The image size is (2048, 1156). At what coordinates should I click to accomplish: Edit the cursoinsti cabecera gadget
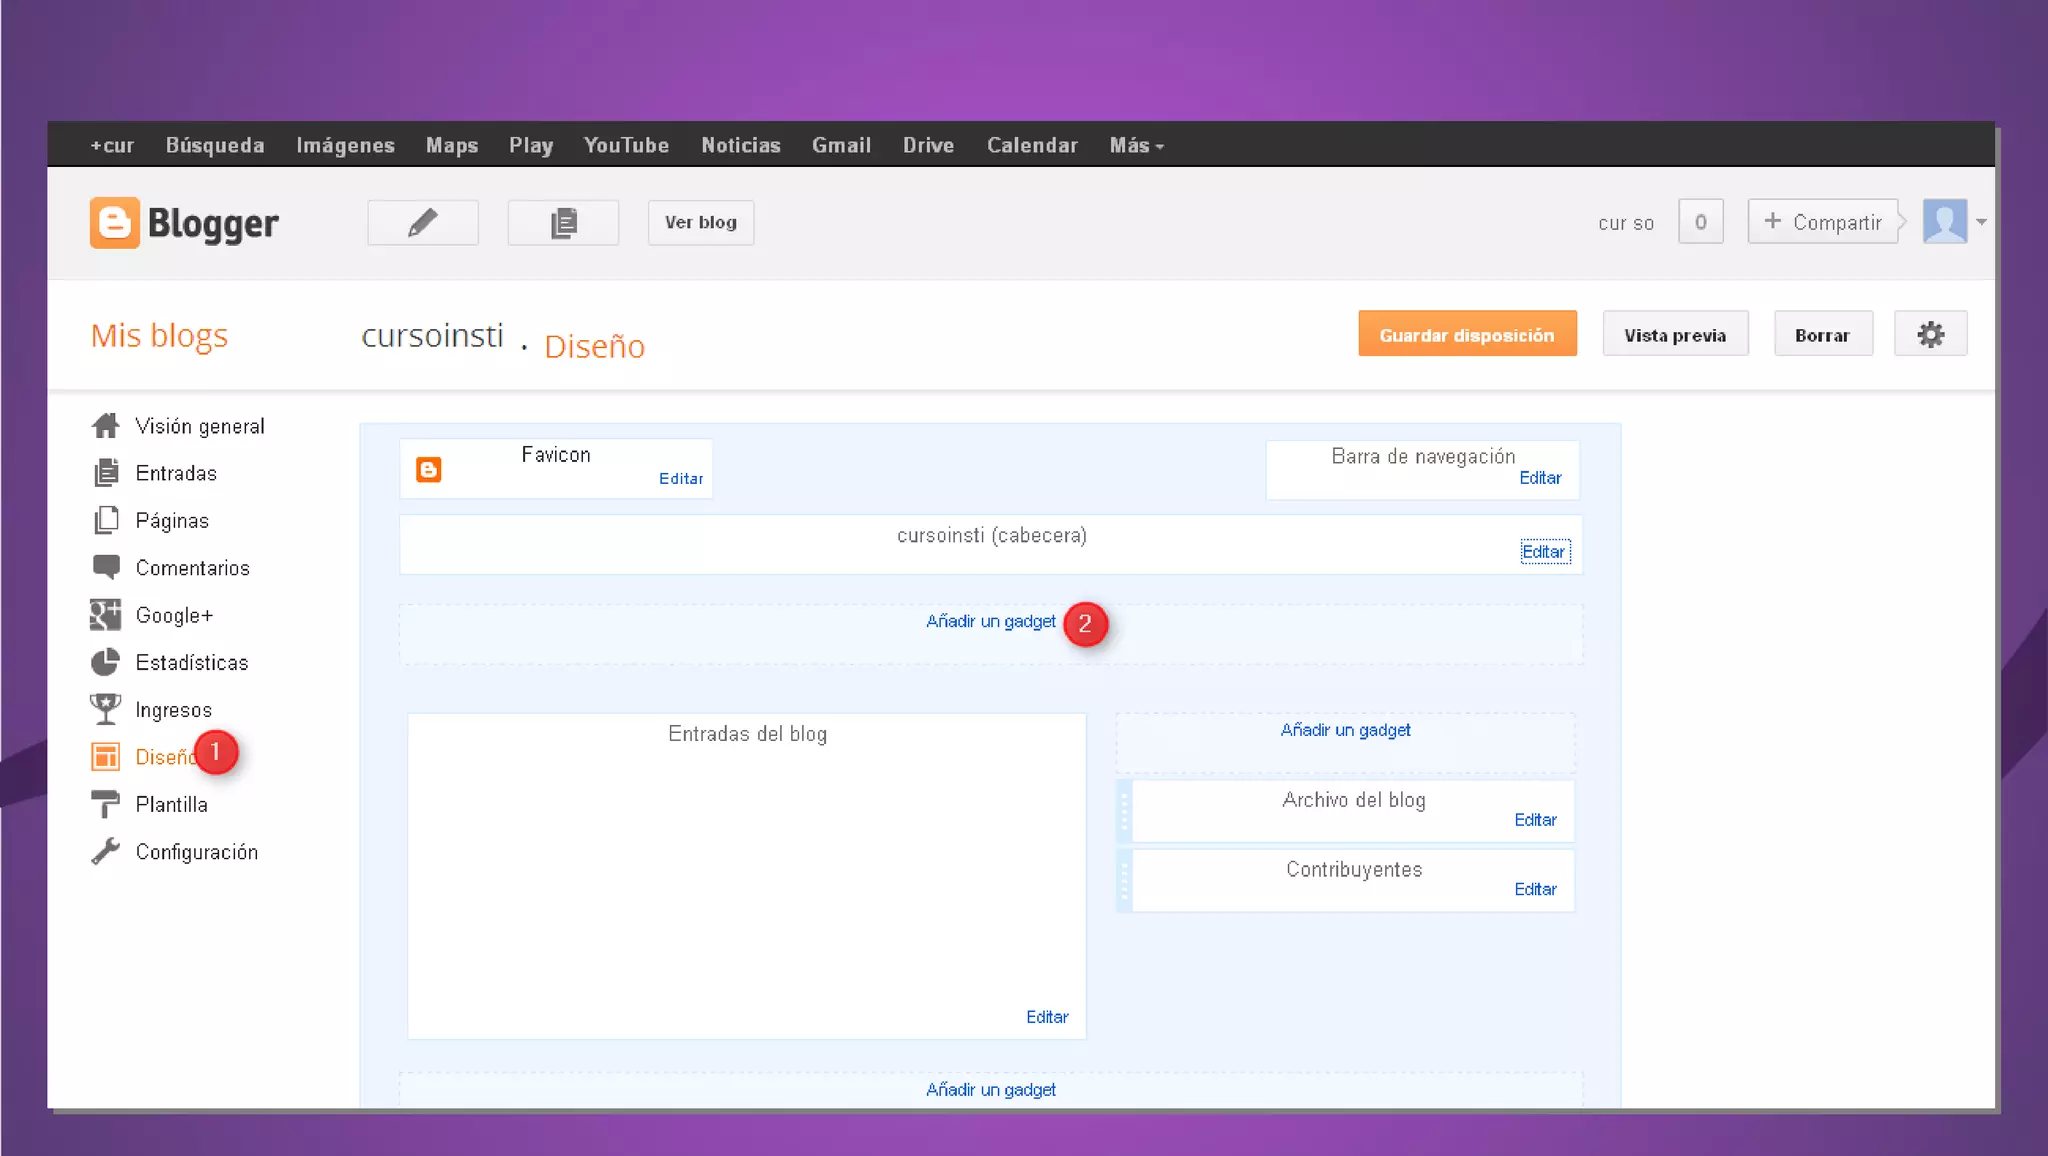click(1544, 552)
